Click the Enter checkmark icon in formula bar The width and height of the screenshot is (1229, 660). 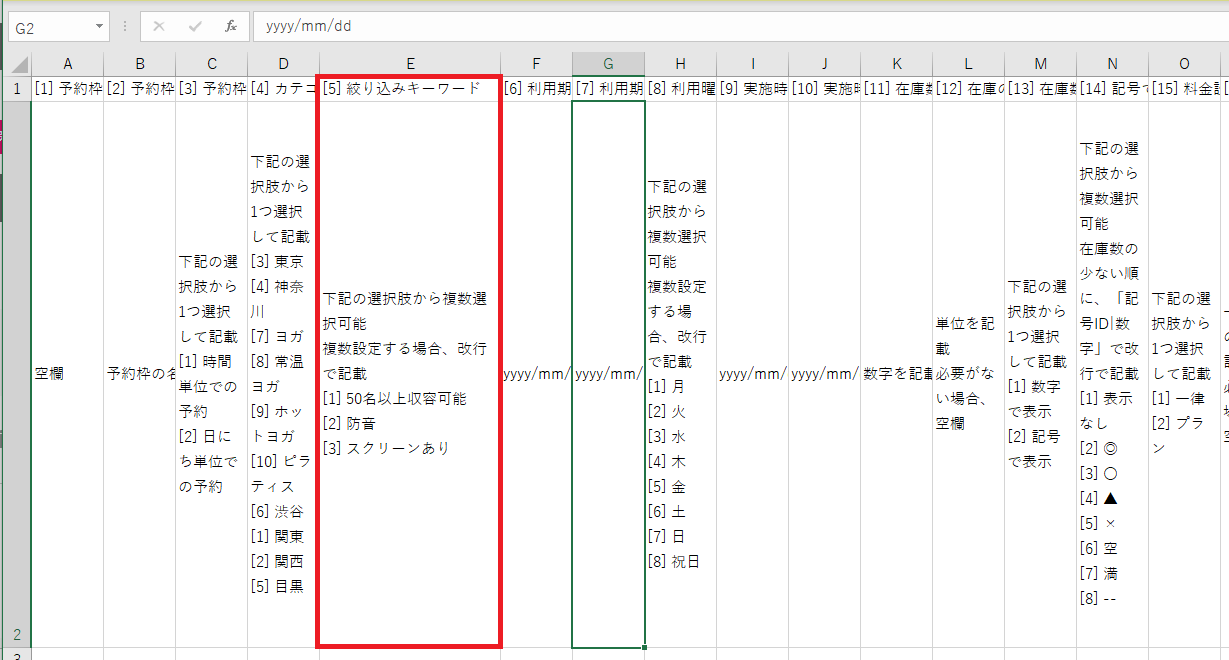195,27
